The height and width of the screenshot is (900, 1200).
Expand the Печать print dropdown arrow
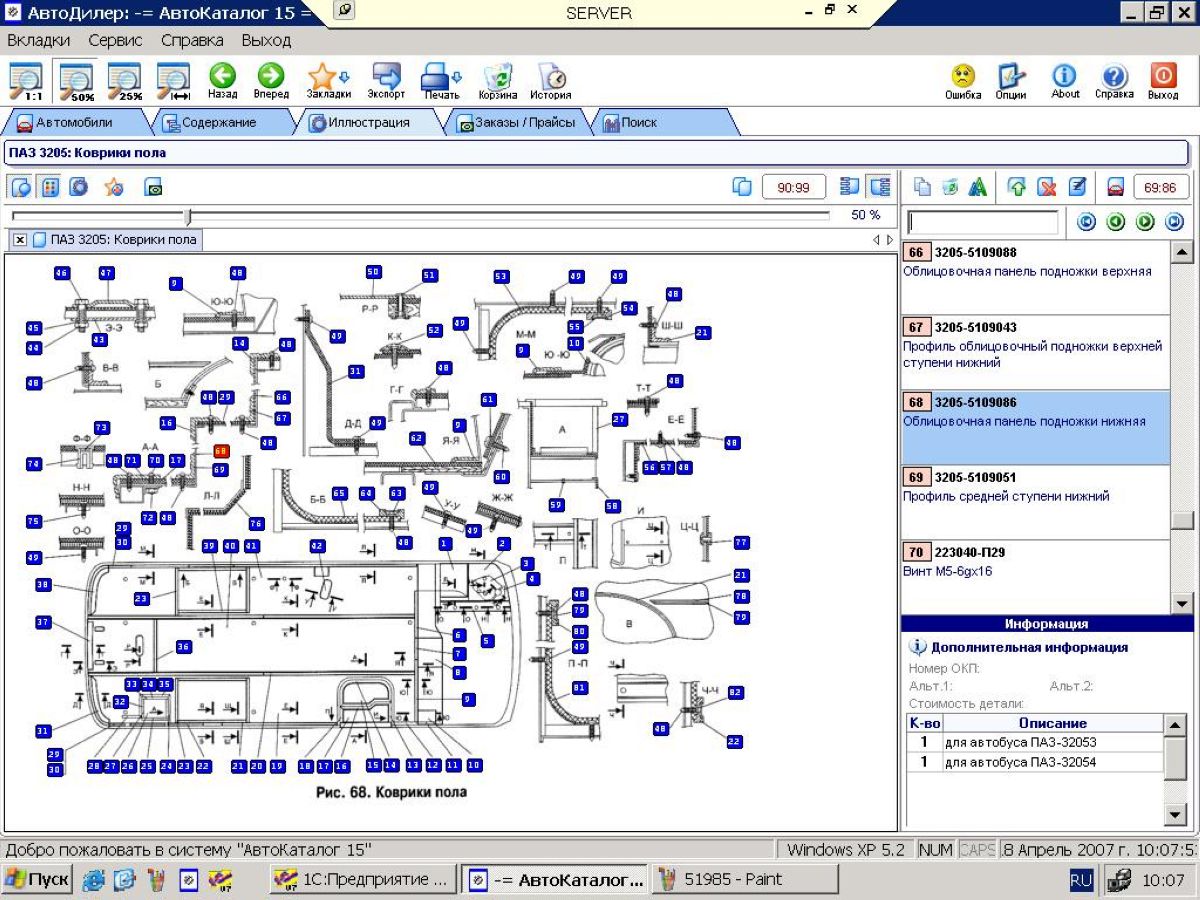(x=457, y=77)
